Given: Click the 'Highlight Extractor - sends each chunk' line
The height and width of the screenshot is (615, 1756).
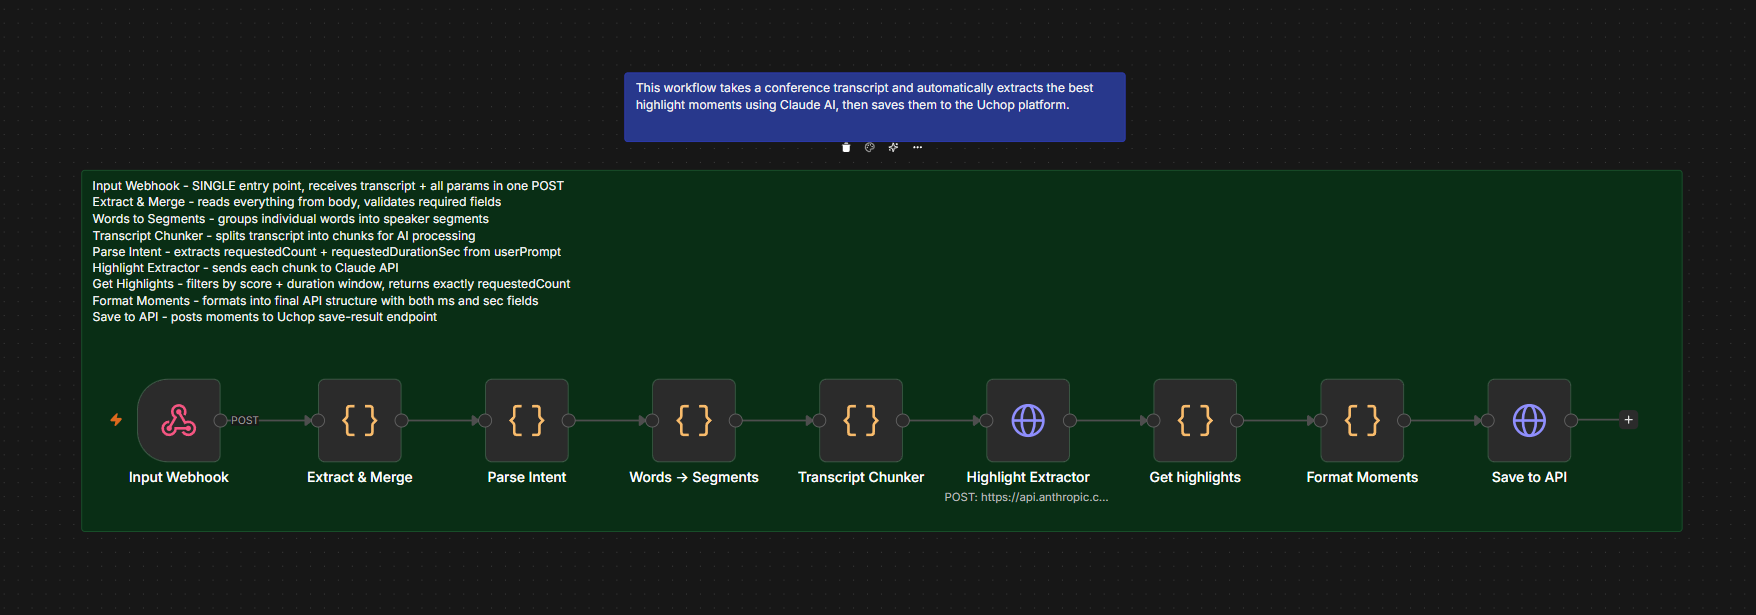Looking at the screenshot, I should click(246, 268).
